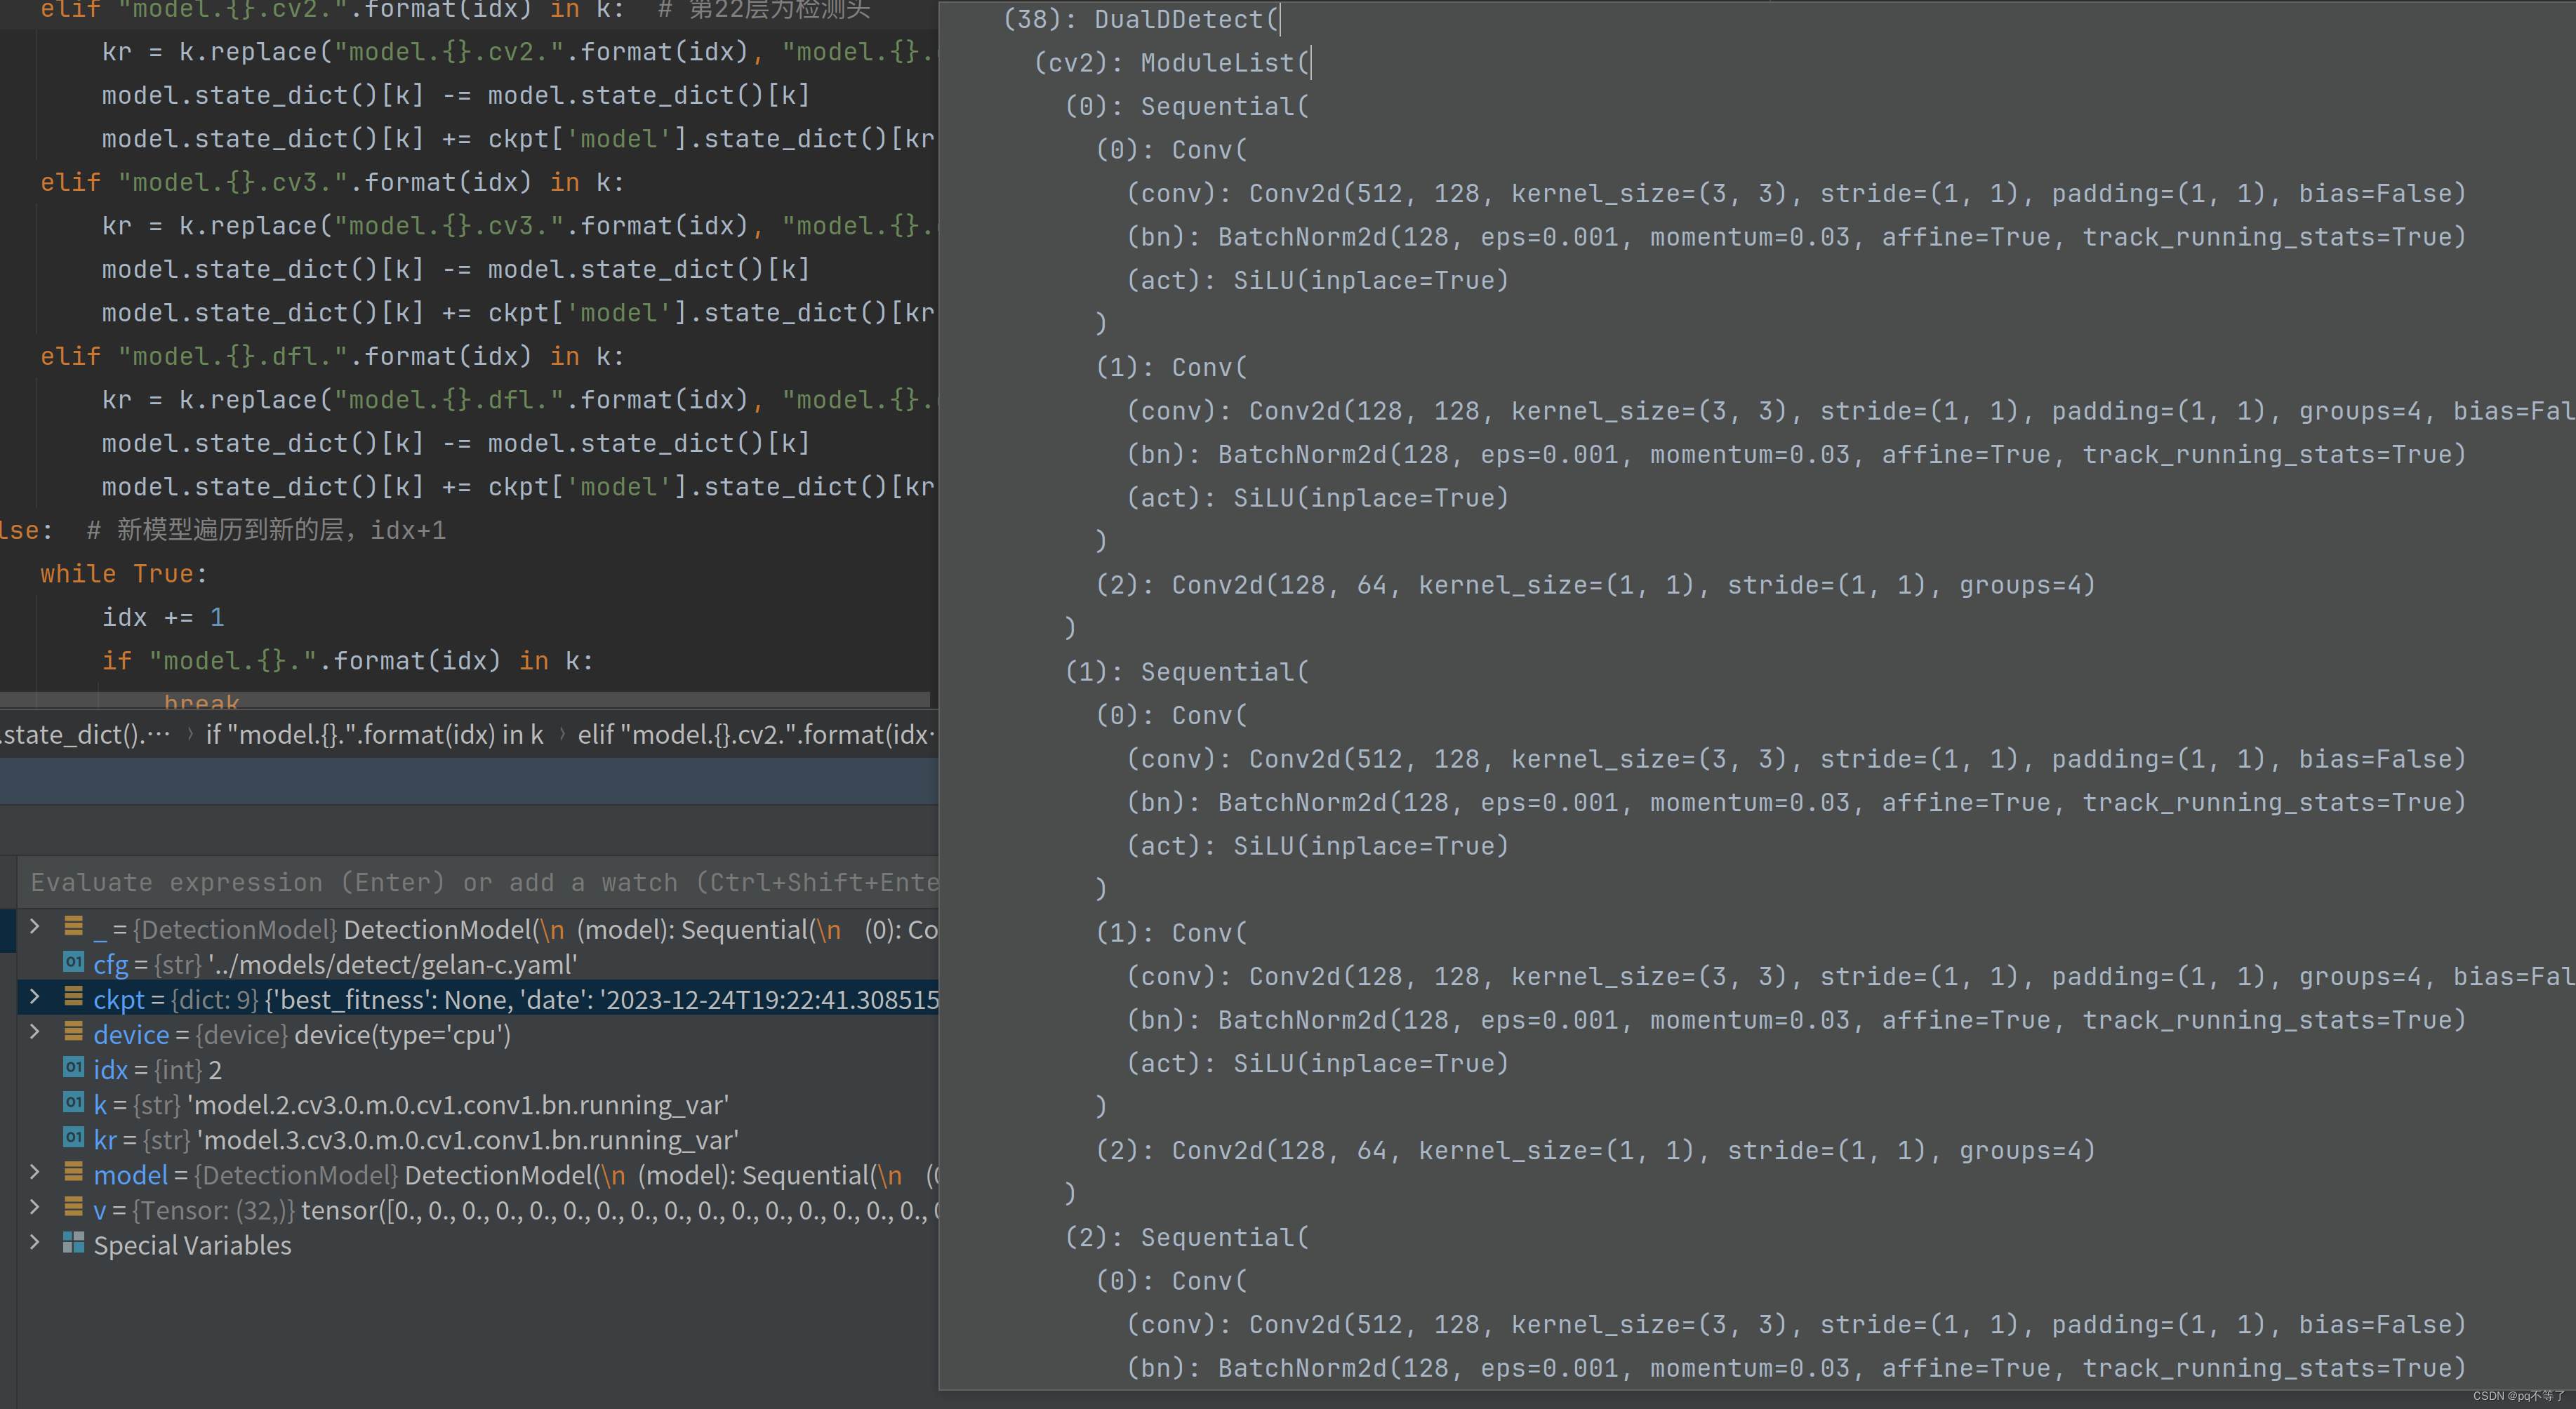2576x1409 pixels.
Task: Click the k variable's type icon
Action: click(x=73, y=1102)
